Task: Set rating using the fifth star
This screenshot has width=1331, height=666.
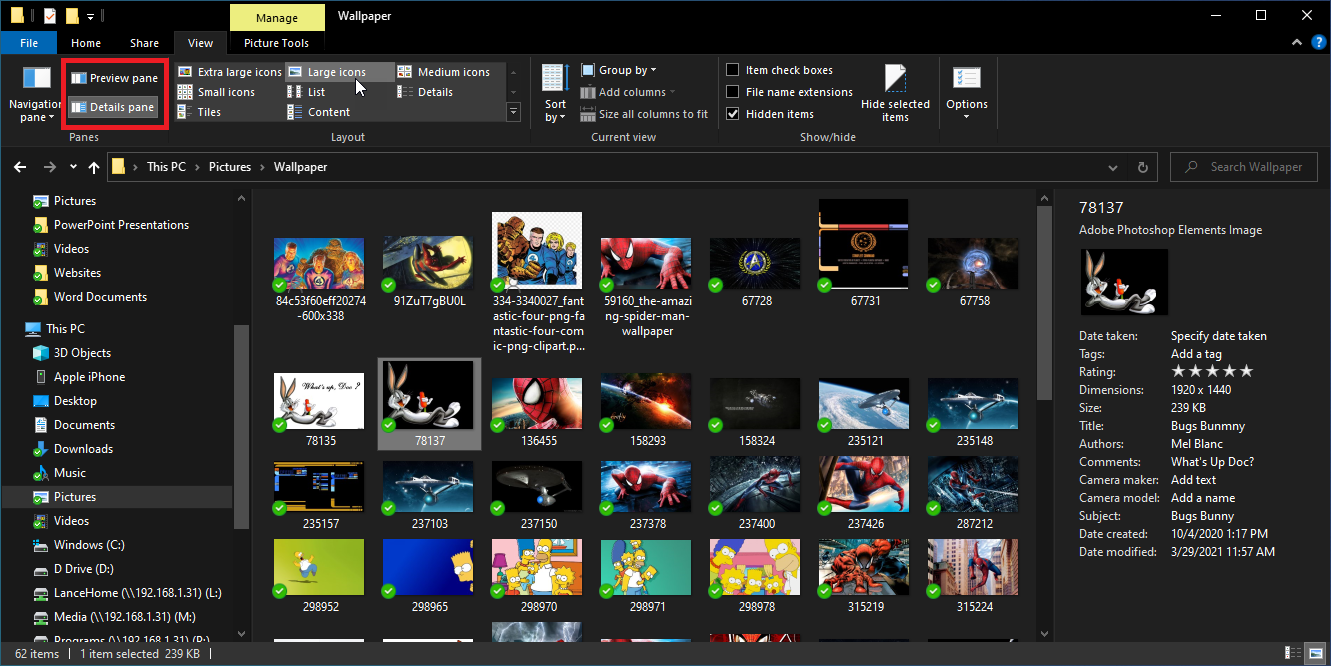Action: [x=1246, y=372]
